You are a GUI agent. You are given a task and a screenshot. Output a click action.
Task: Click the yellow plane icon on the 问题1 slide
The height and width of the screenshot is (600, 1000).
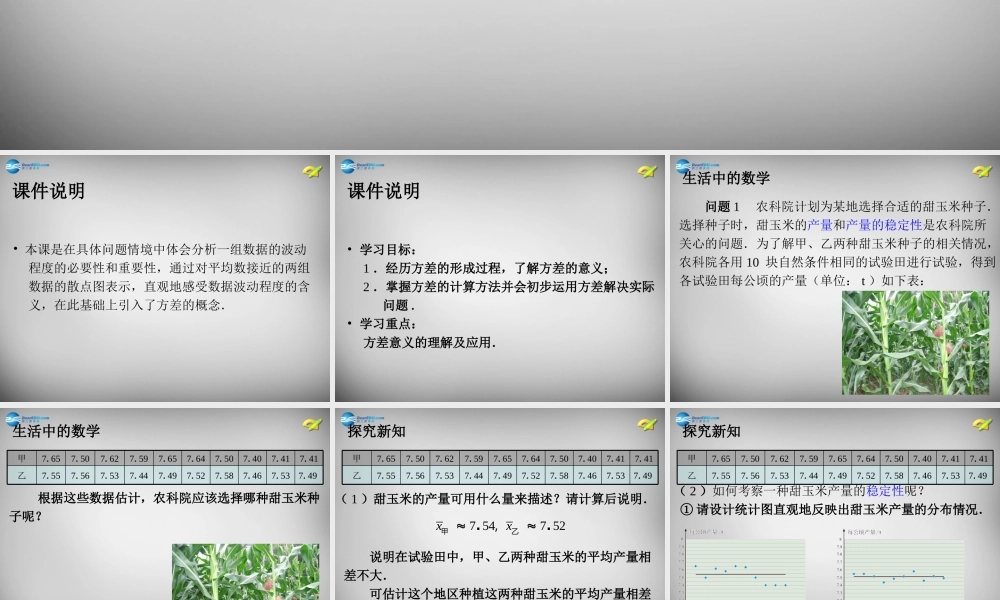982,171
